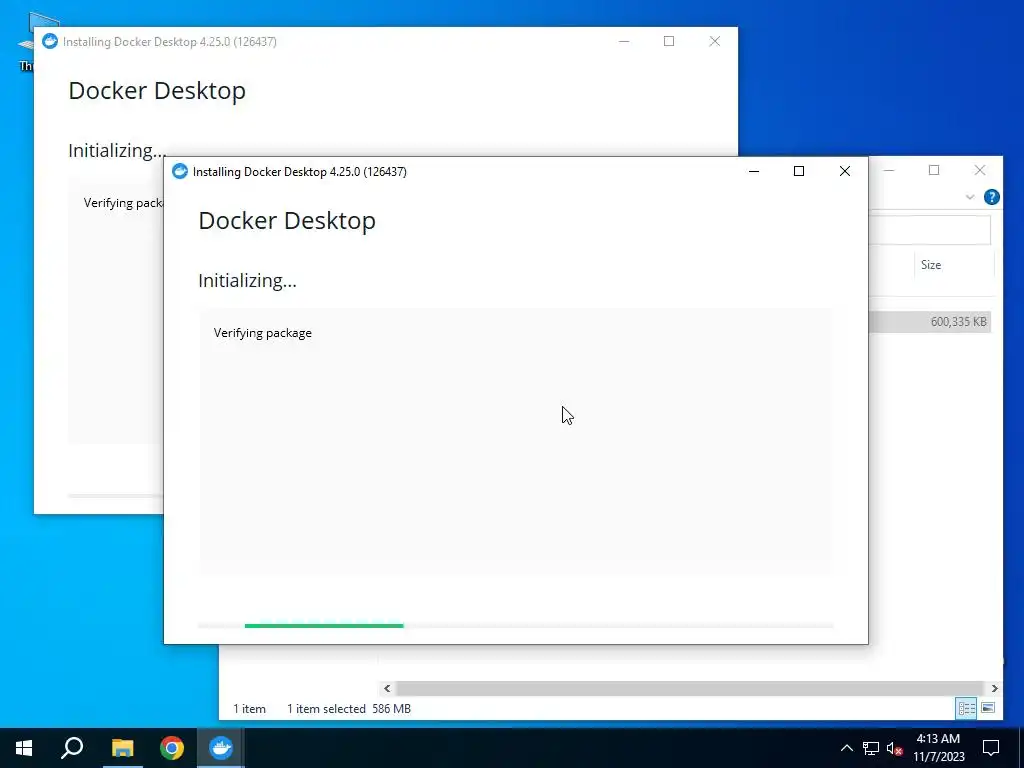Switch Explorer to details view

[x=967, y=708]
